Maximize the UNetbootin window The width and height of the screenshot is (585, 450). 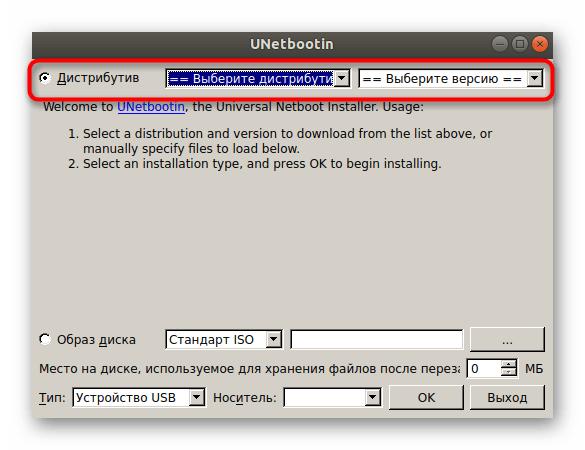pos(520,44)
